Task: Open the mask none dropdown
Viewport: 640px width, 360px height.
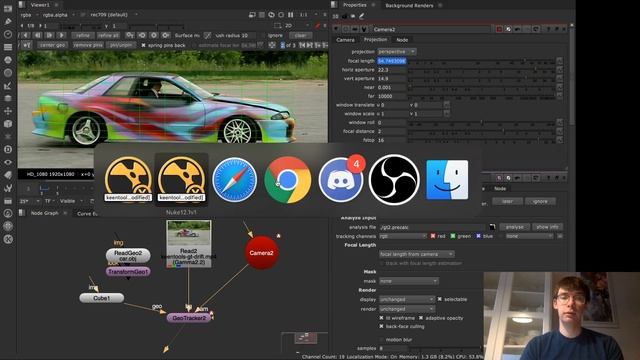Action: (x=409, y=281)
